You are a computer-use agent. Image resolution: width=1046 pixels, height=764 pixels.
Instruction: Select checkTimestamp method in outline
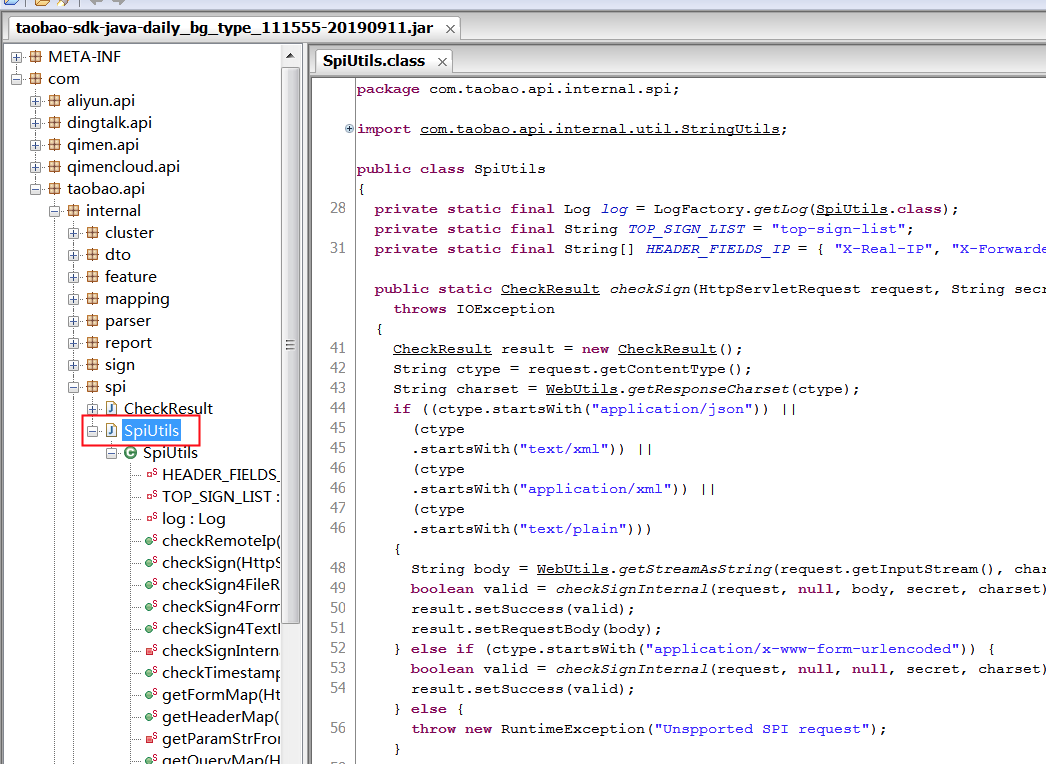click(x=221, y=673)
